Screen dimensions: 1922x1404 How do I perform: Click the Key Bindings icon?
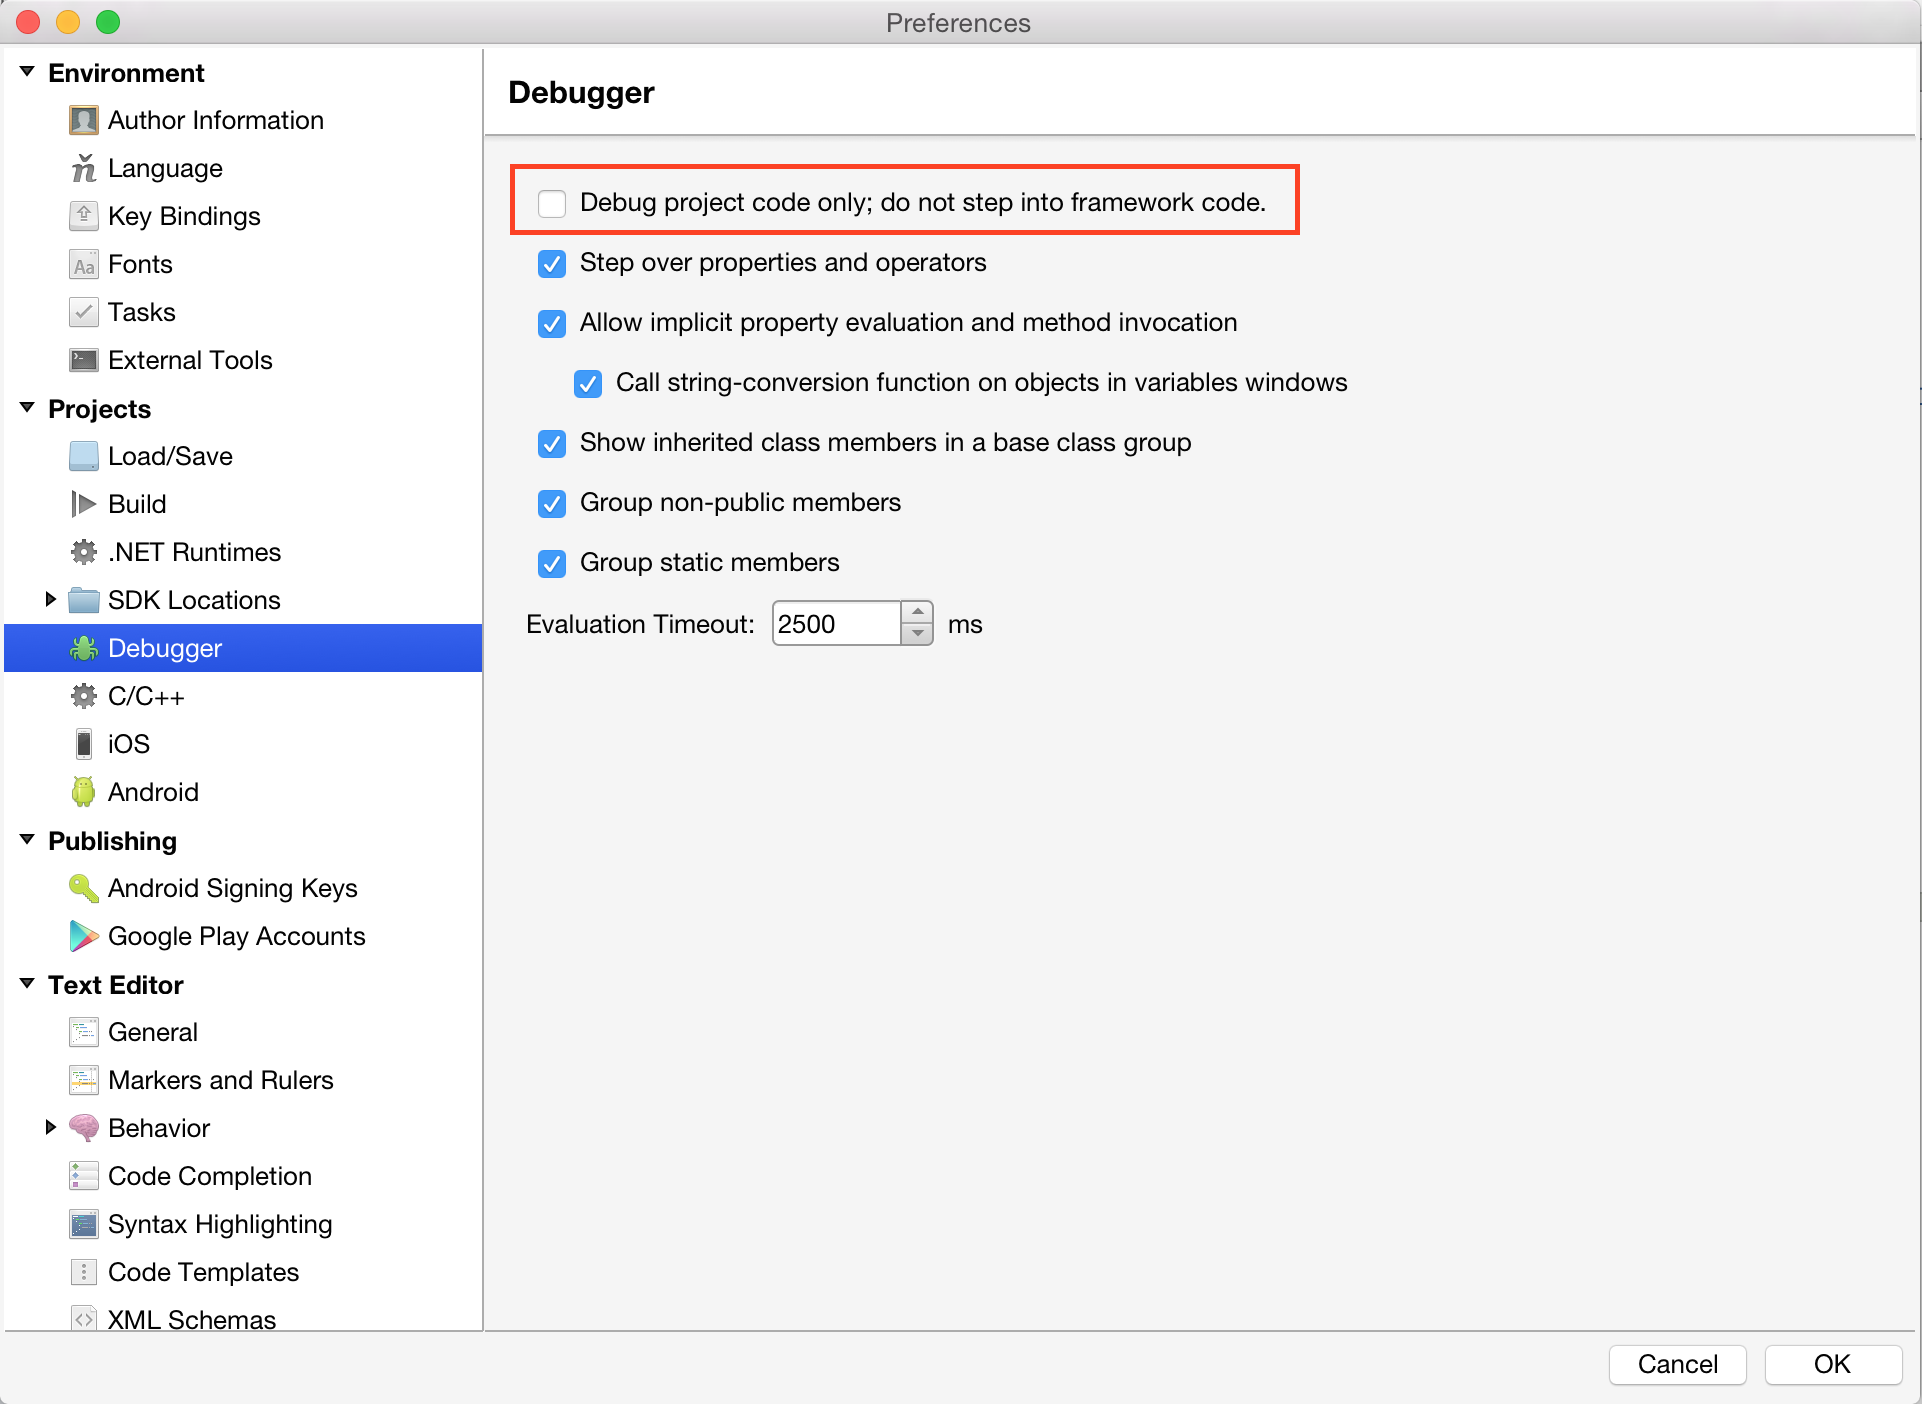[84, 216]
